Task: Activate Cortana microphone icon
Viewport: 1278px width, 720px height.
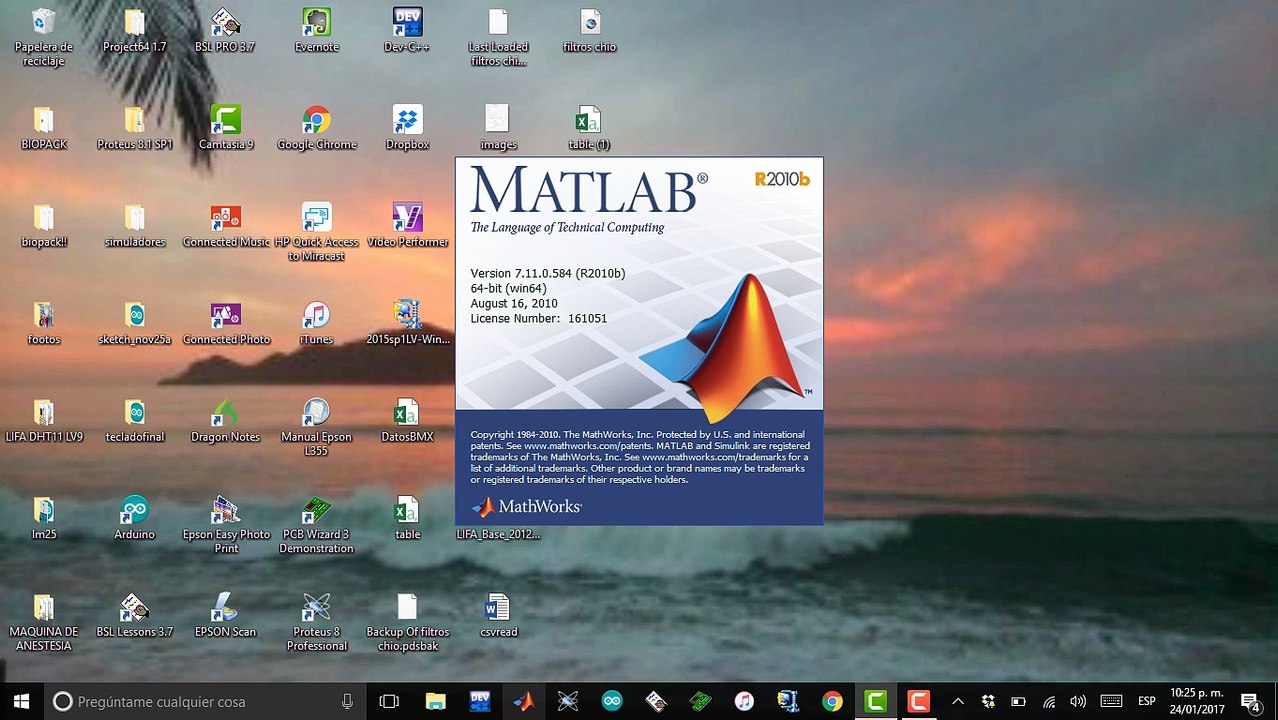Action: tap(347, 701)
